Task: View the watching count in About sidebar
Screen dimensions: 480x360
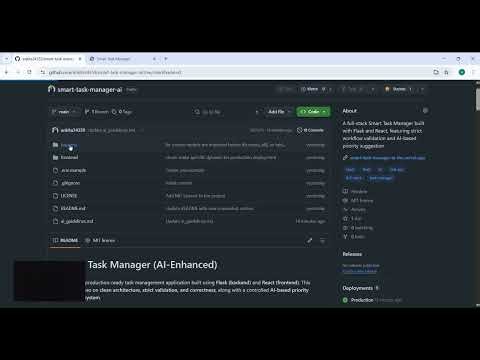Action: (358, 228)
